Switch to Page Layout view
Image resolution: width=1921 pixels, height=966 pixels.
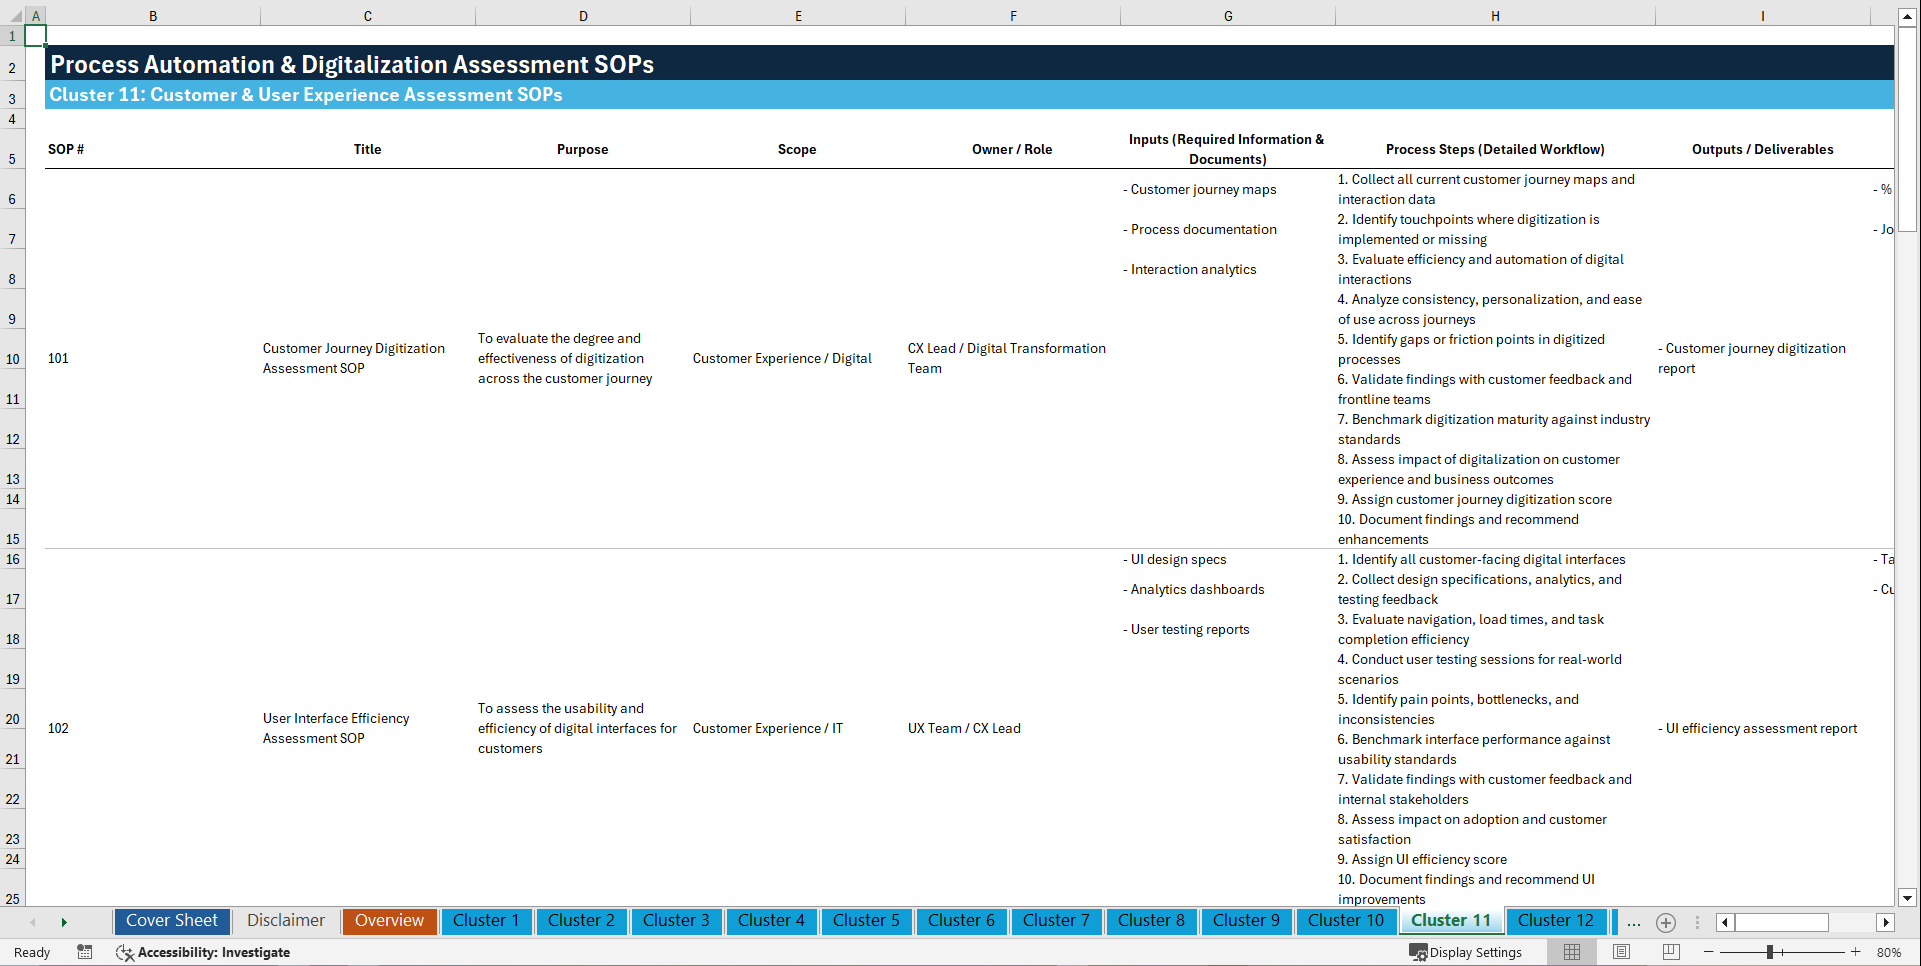point(1621,952)
